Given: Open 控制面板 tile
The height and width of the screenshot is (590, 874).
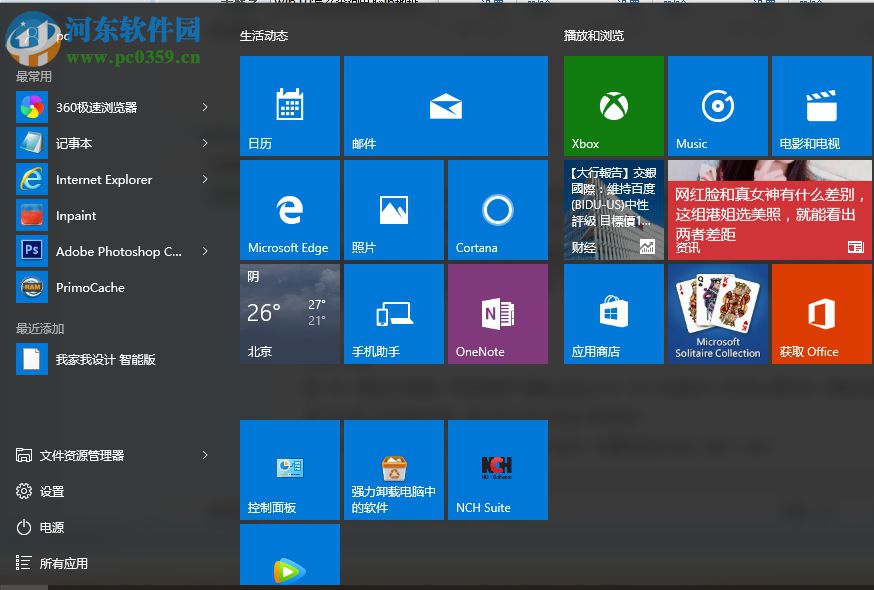Looking at the screenshot, I should (x=289, y=470).
